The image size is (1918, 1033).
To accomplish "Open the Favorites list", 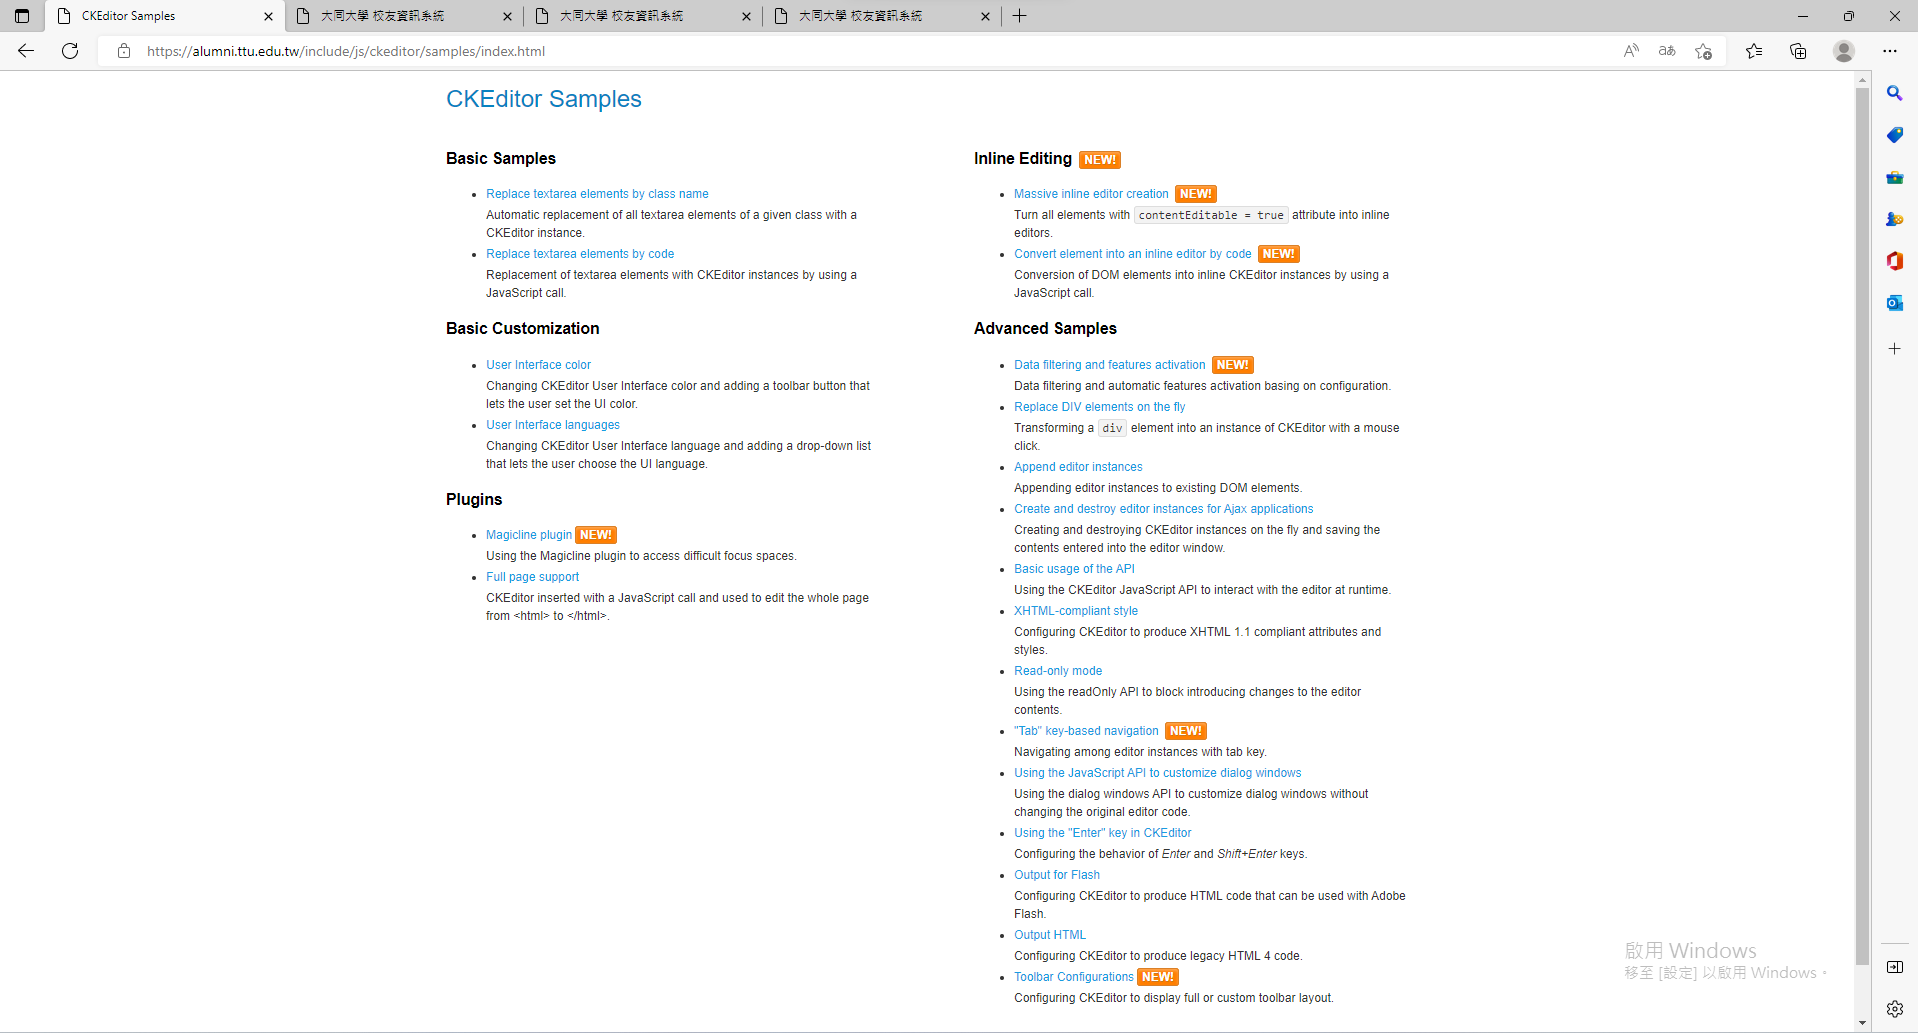I will [1754, 51].
